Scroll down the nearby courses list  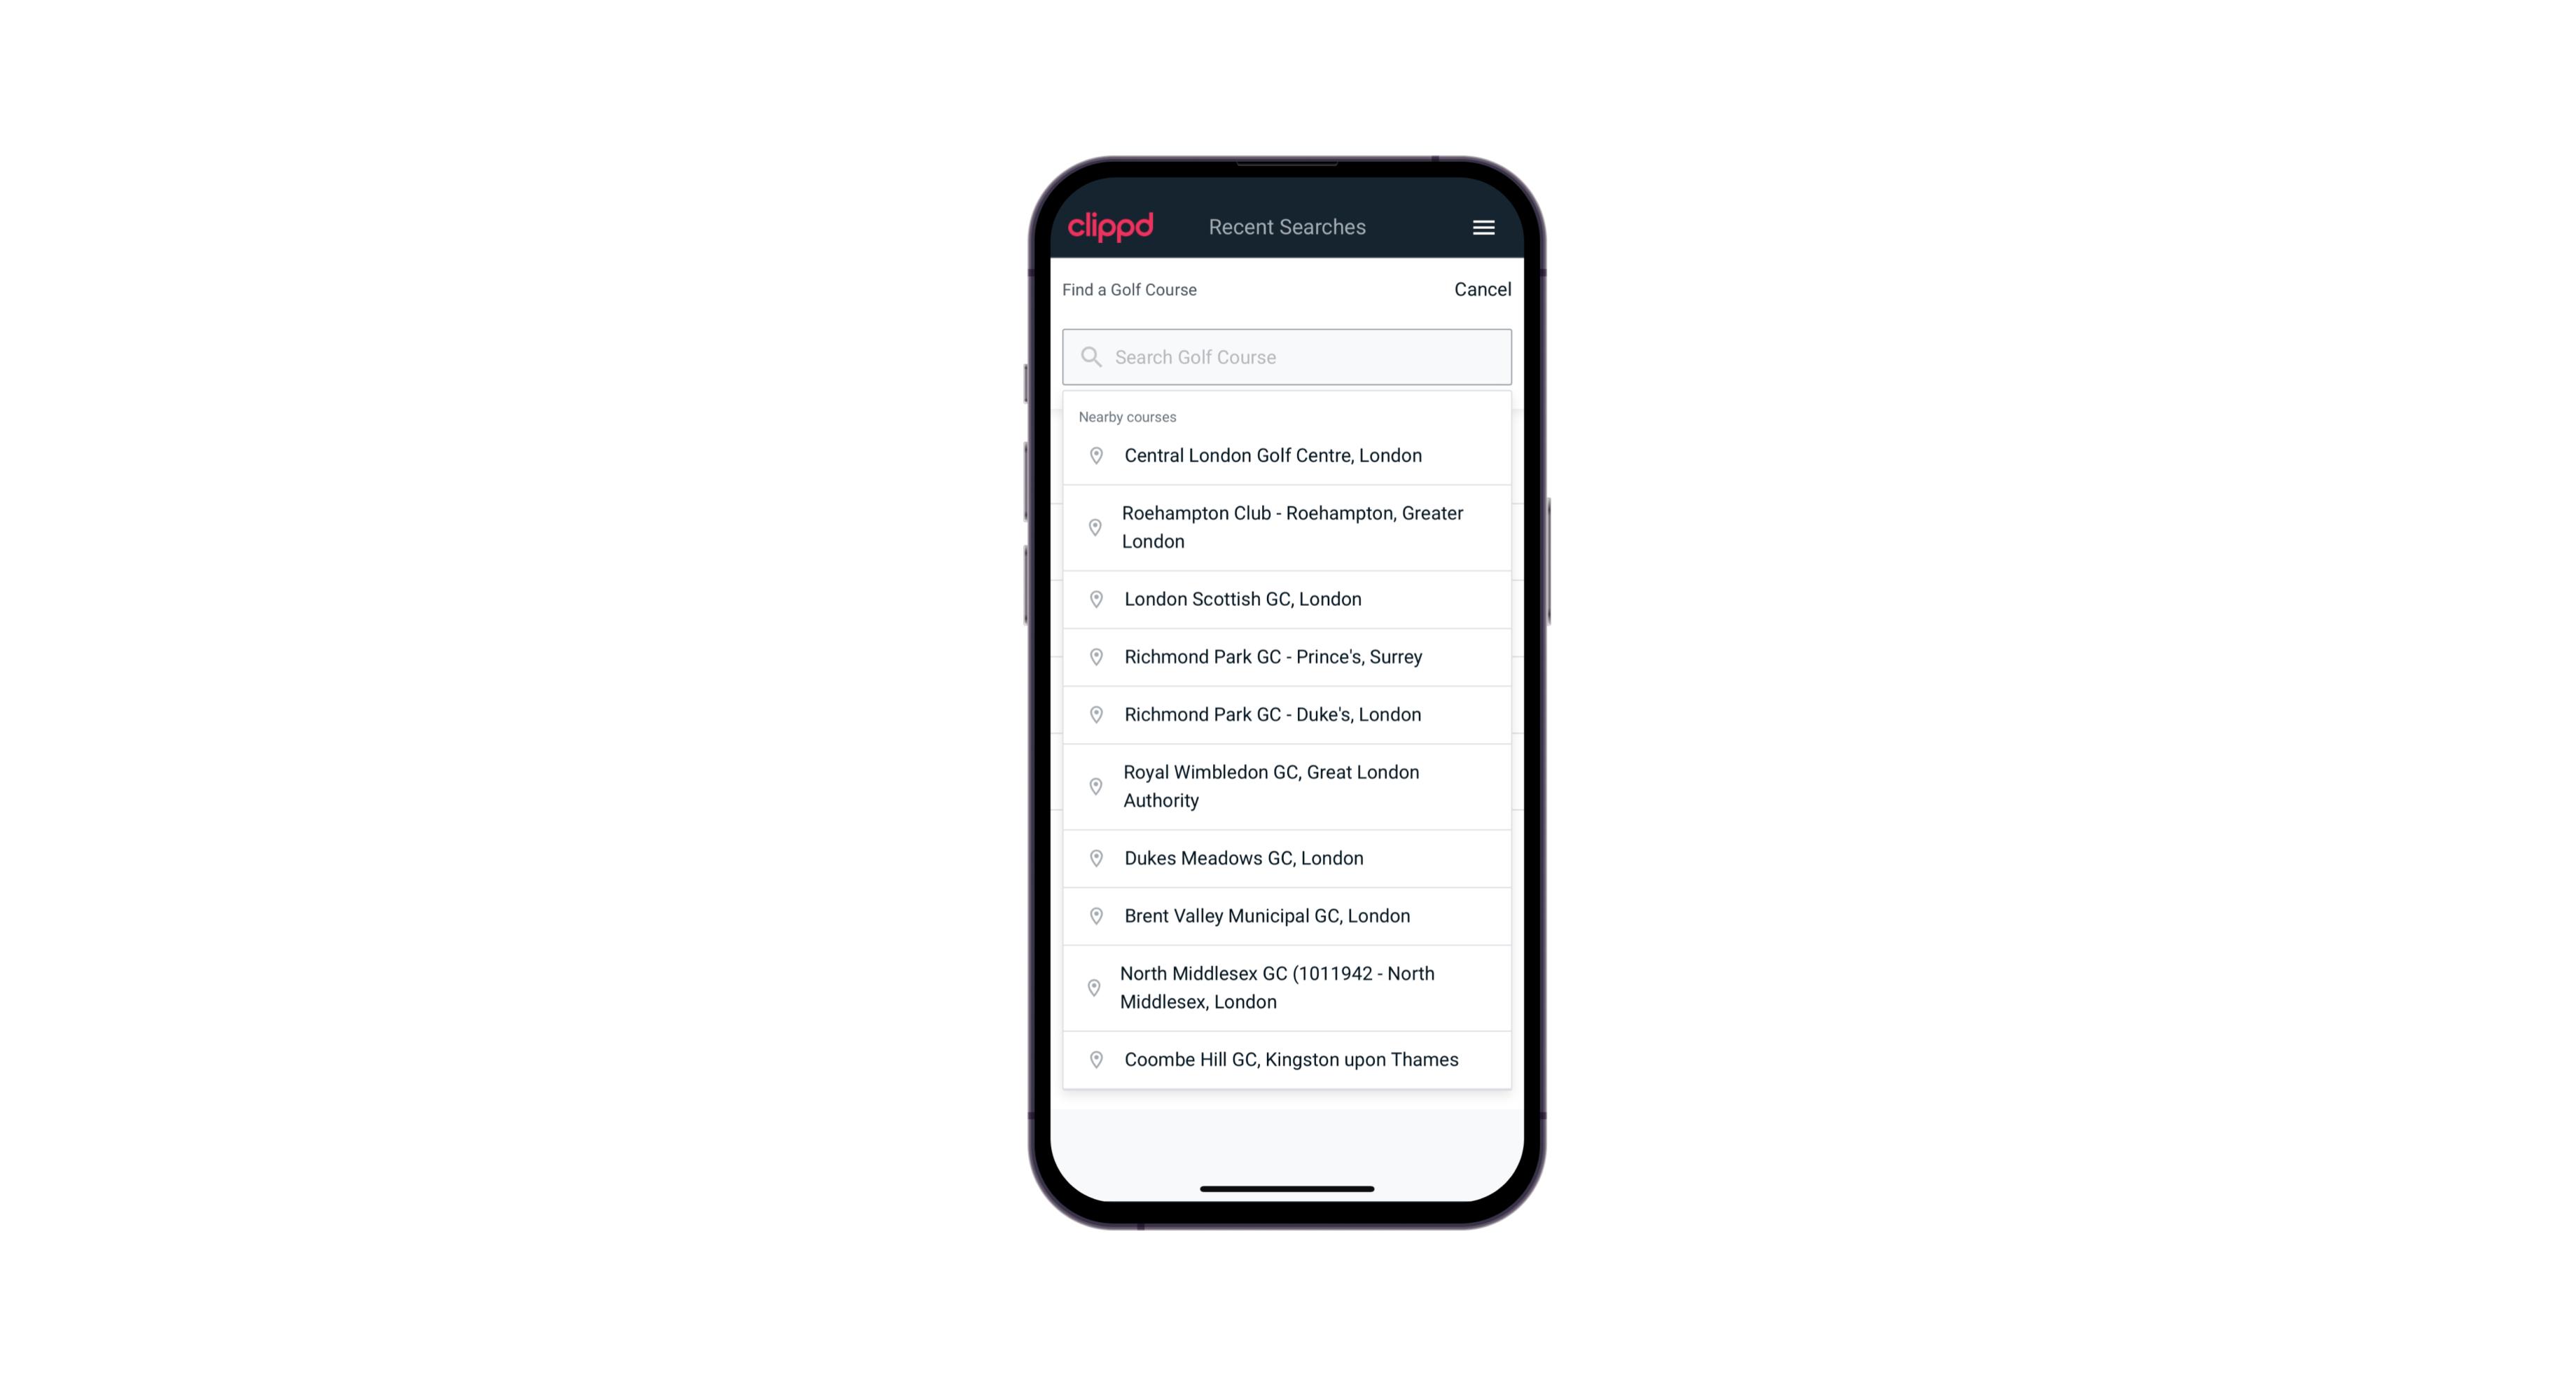click(x=1287, y=751)
